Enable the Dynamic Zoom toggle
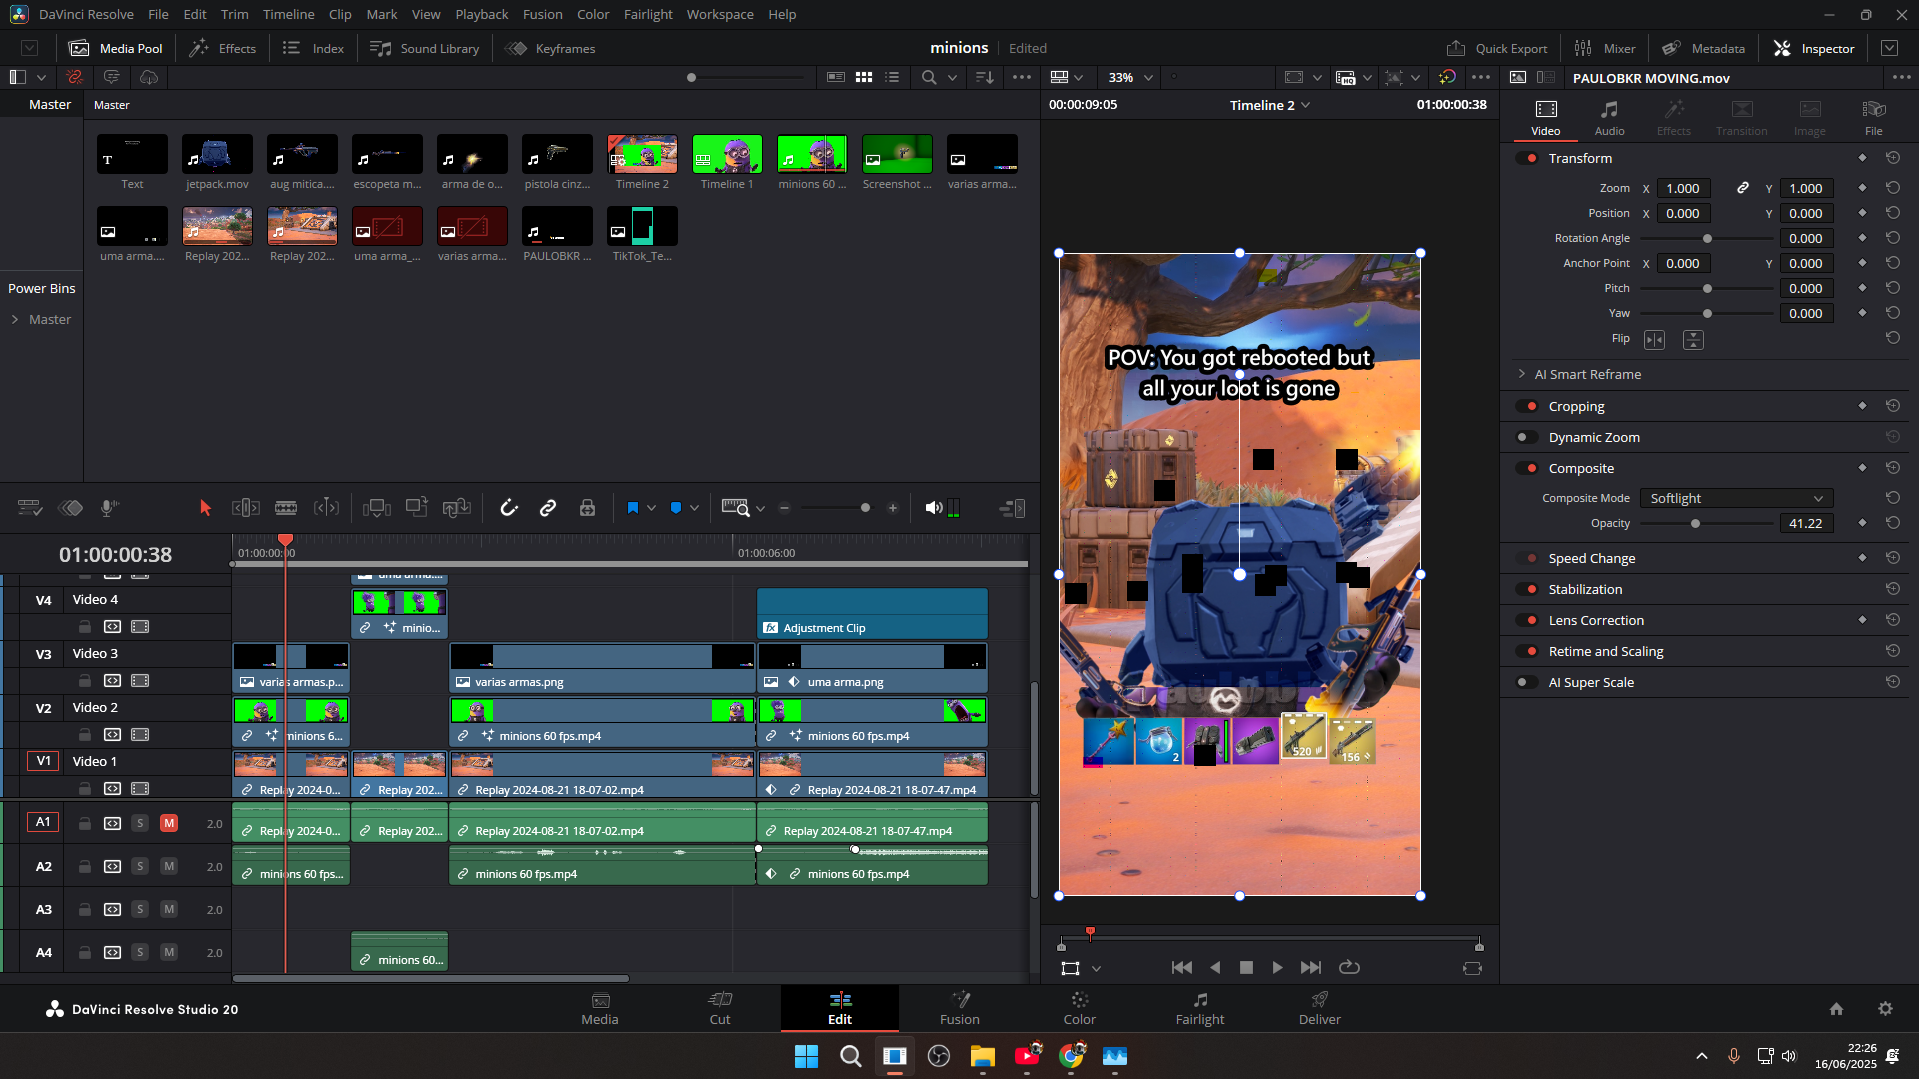Image resolution: width=1919 pixels, height=1079 pixels. coord(1526,437)
